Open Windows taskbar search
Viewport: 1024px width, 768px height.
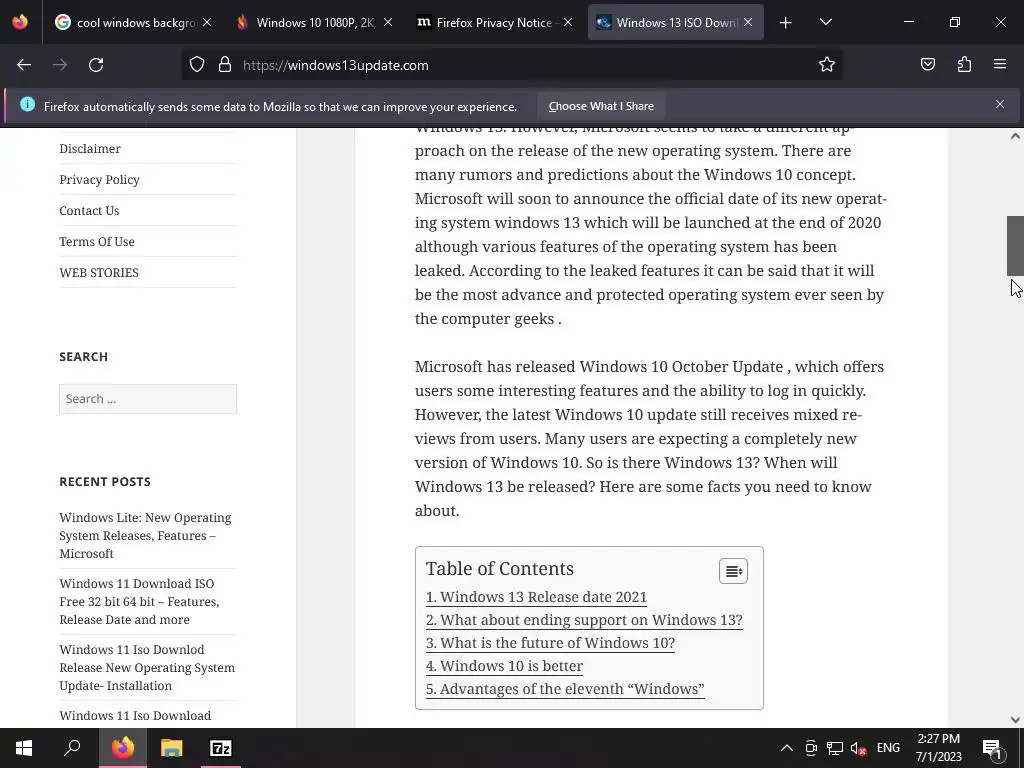point(72,748)
